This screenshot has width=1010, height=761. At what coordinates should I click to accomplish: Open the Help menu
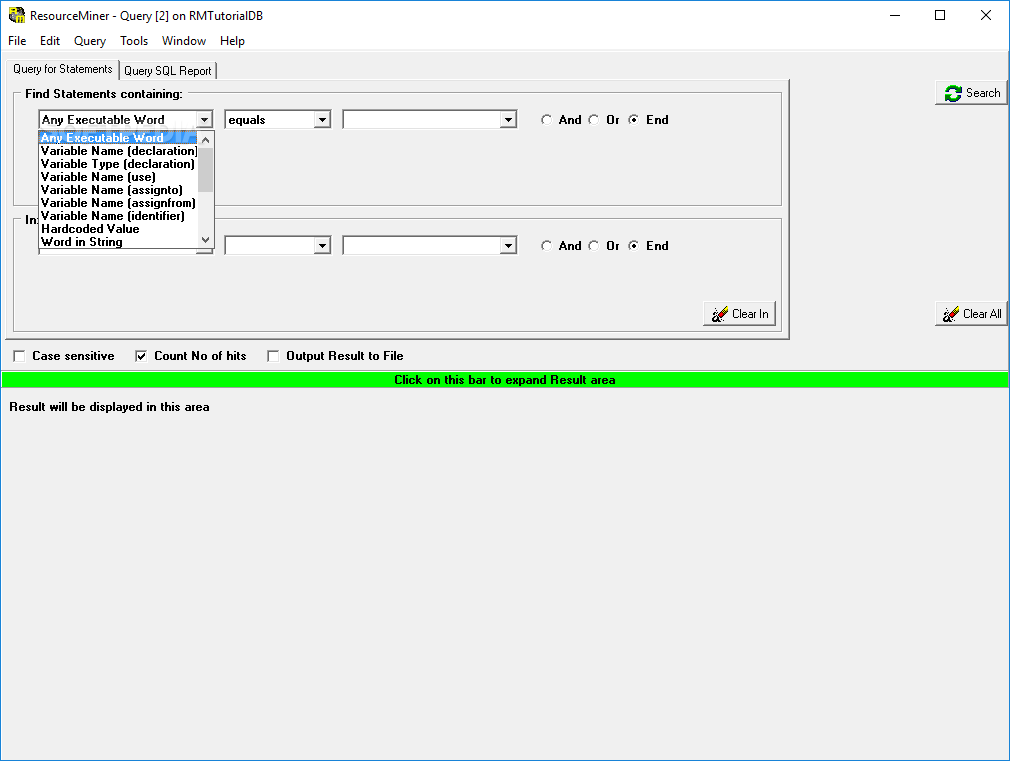[x=232, y=41]
